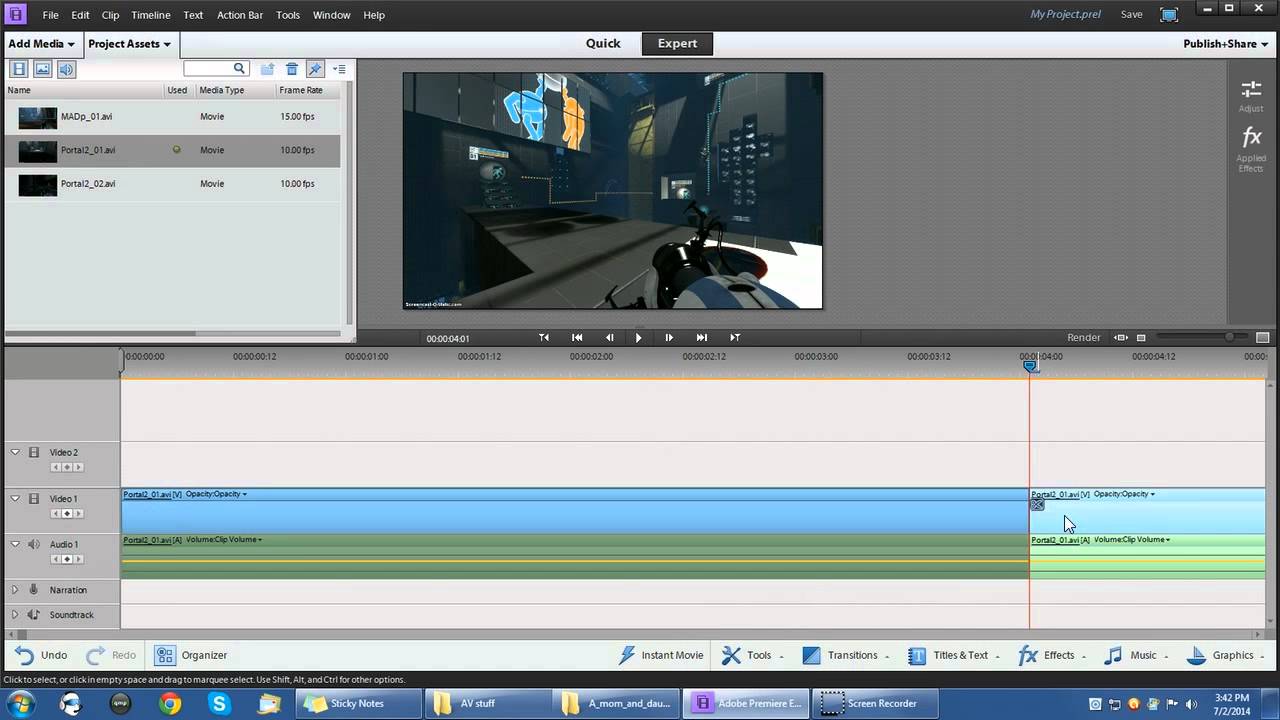This screenshot has width=1280, height=720.
Task: Open the Add Media dropdown
Action: [41, 44]
